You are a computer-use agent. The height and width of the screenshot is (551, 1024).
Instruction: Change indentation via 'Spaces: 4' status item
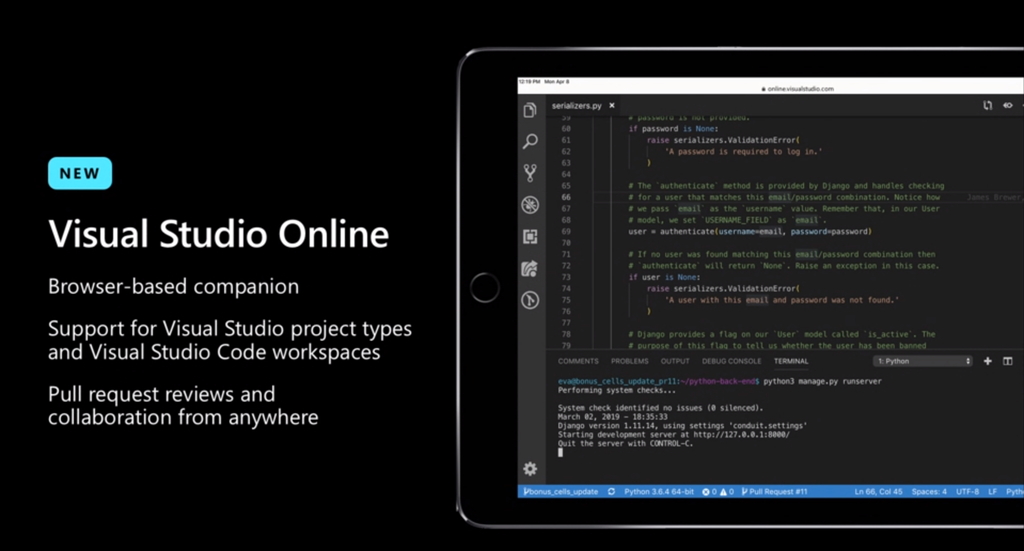point(929,492)
